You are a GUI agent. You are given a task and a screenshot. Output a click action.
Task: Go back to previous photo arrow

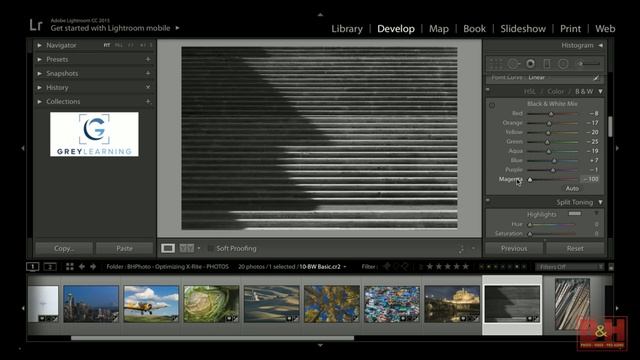[x=82, y=267]
